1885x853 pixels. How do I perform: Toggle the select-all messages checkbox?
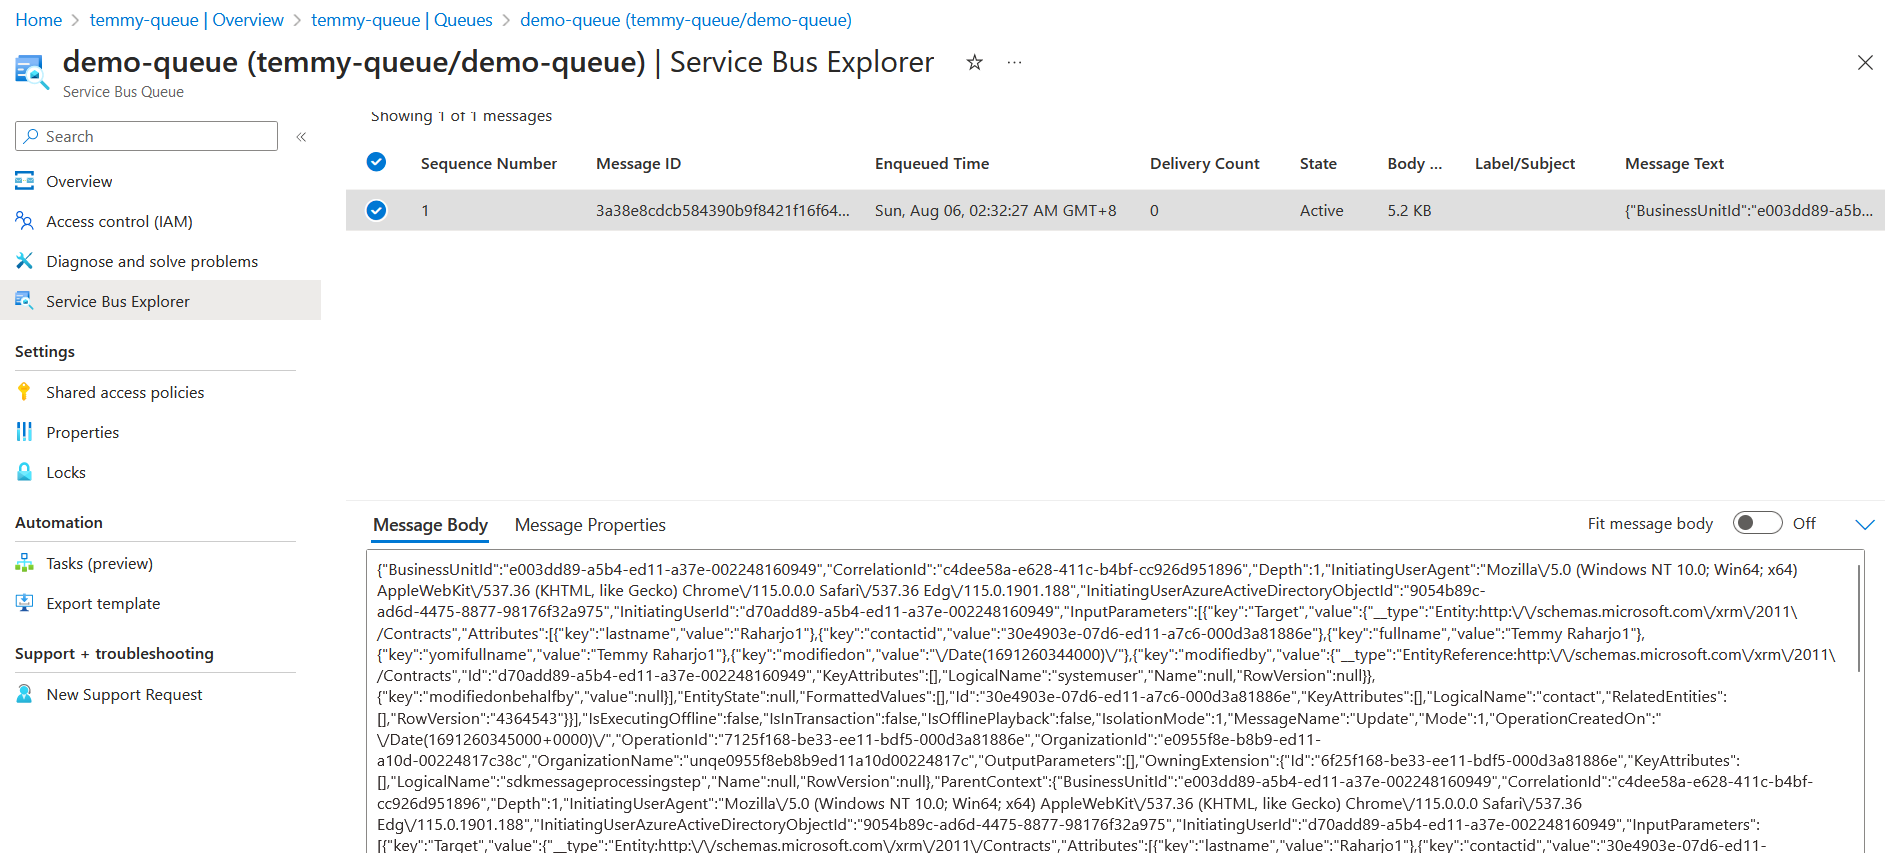(x=376, y=162)
